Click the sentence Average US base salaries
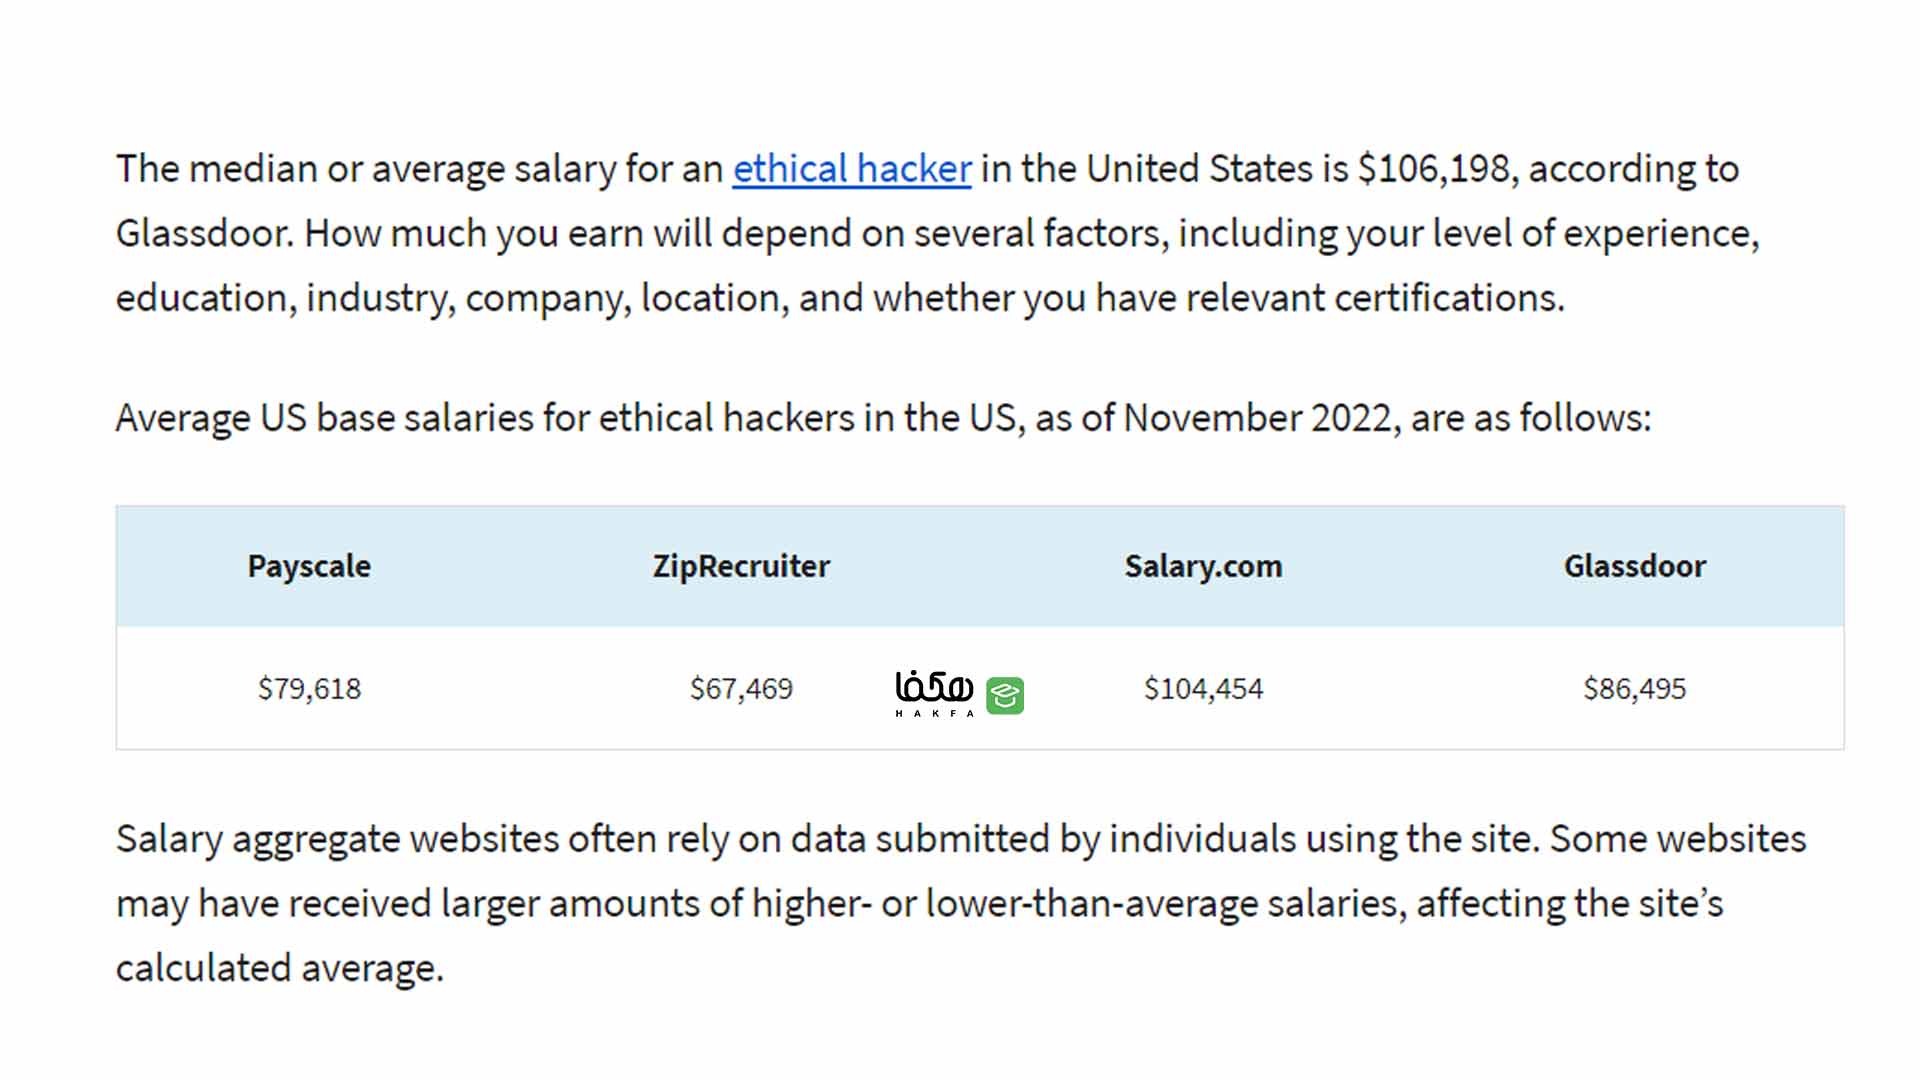This screenshot has width=1920, height=1080. pyautogui.click(x=883, y=418)
